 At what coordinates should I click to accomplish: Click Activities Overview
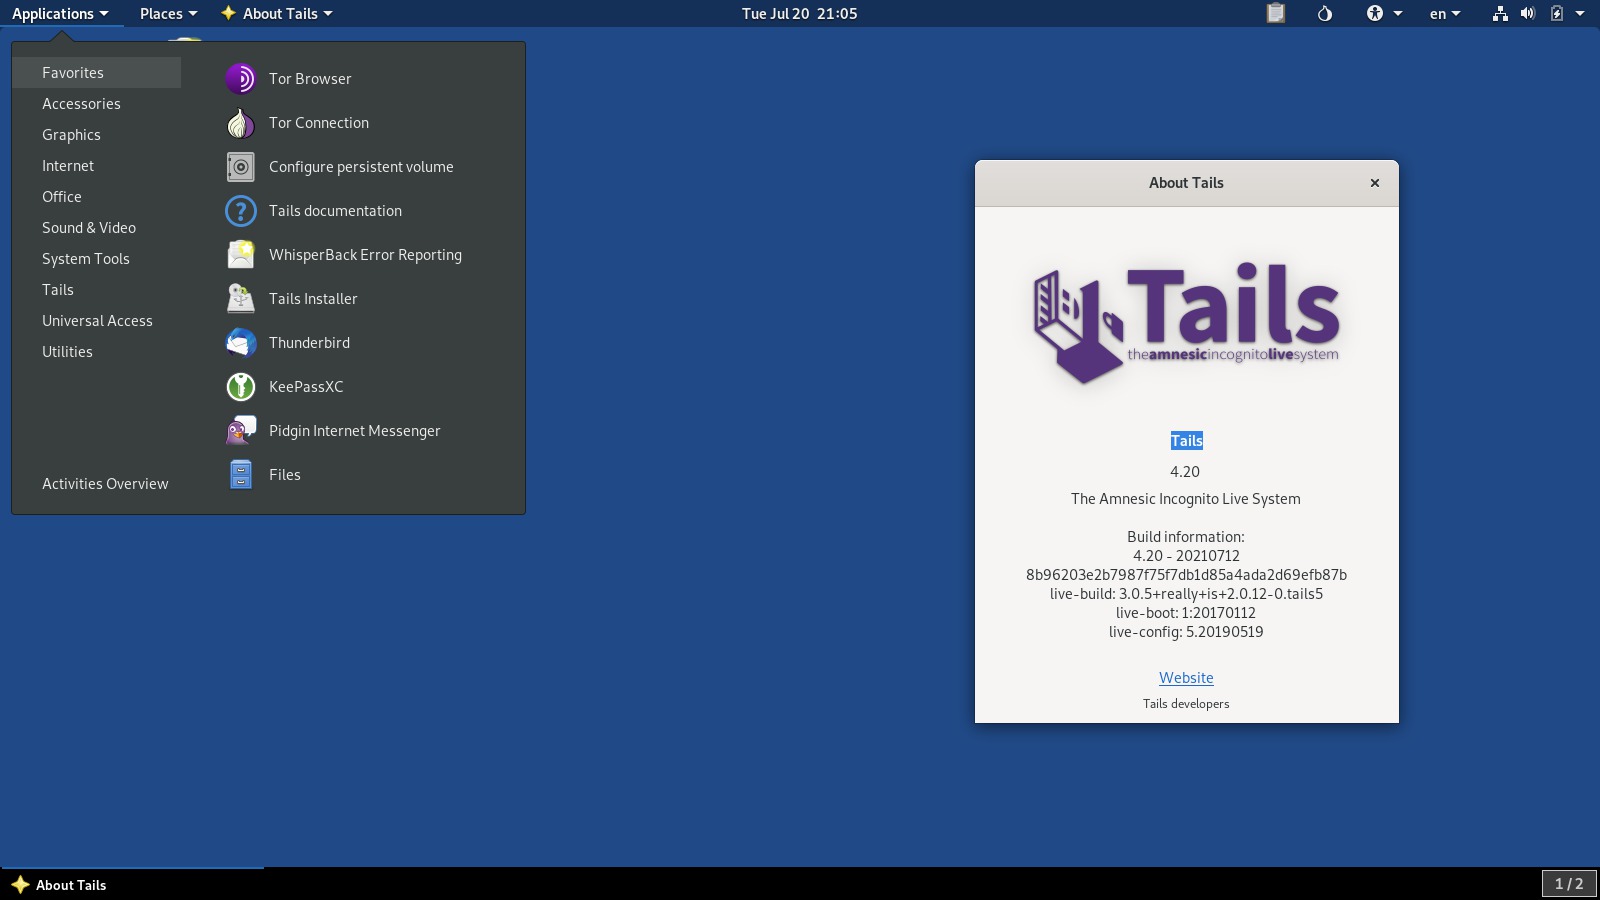tap(105, 483)
